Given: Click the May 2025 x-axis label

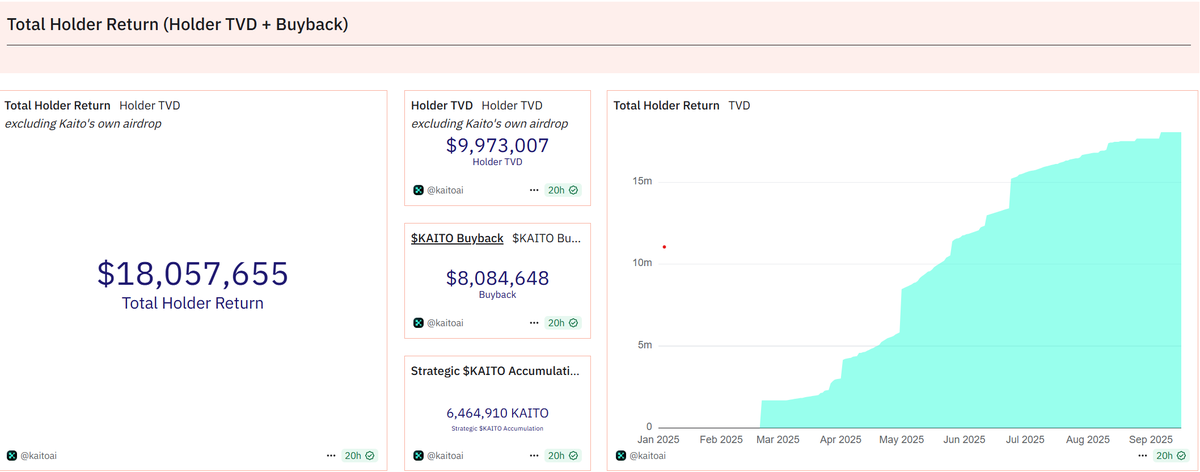Looking at the screenshot, I should [x=901, y=440].
